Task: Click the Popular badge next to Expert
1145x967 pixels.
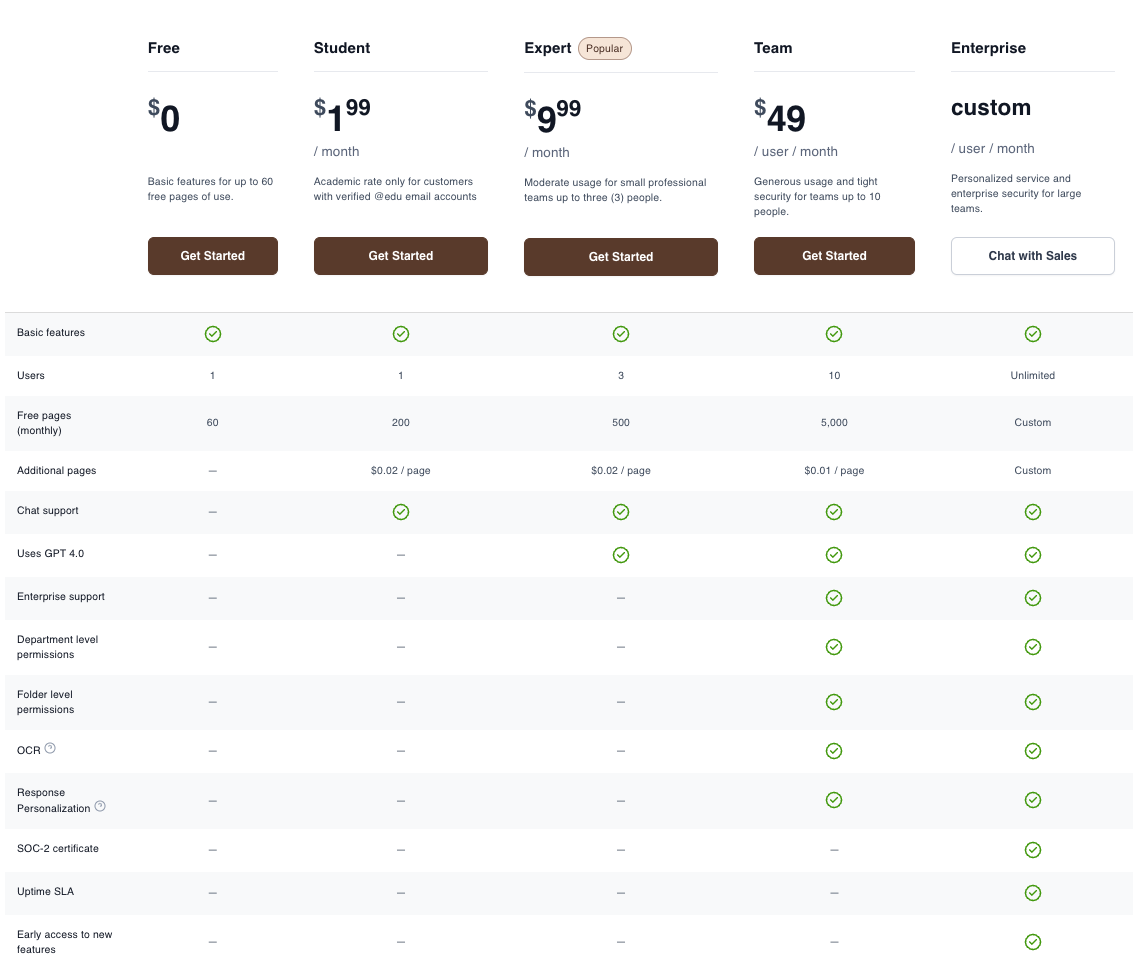Action: [x=605, y=48]
